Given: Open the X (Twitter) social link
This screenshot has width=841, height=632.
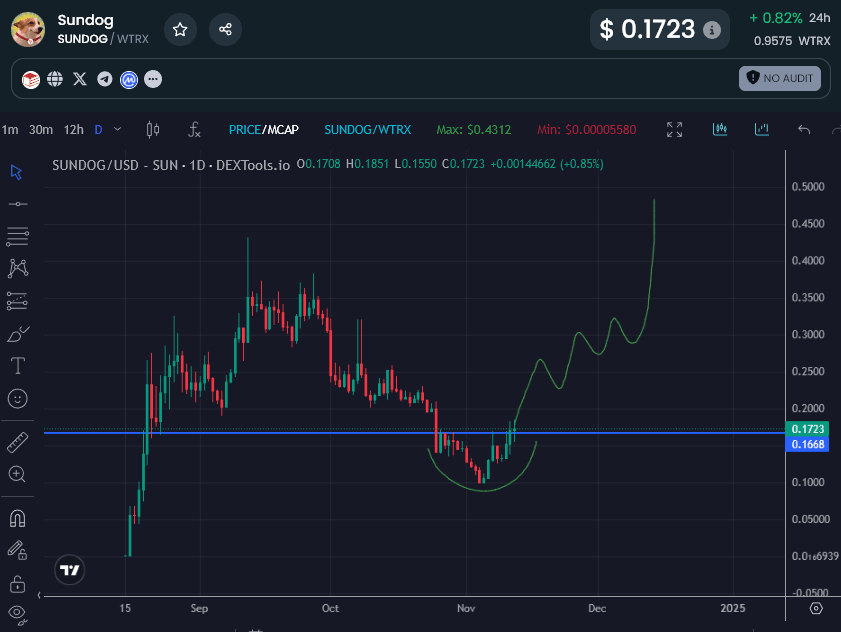Looking at the screenshot, I should (80, 79).
